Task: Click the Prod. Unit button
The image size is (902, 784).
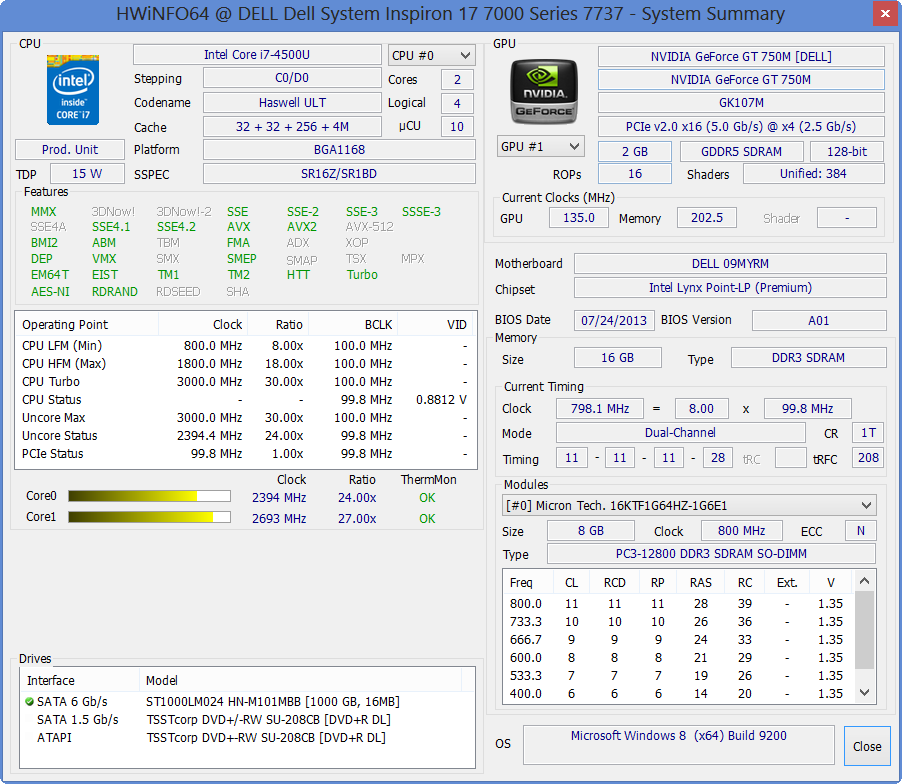Action: (x=70, y=150)
